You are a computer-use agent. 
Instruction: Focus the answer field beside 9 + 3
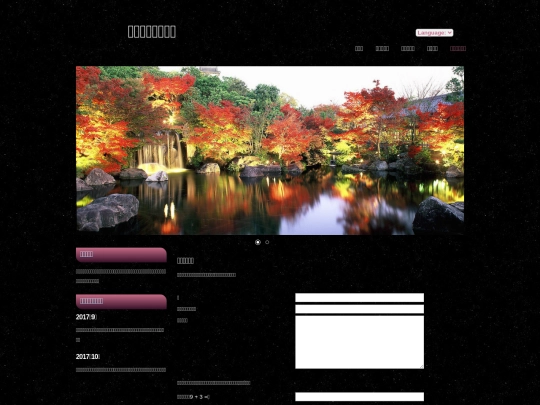[x=360, y=396]
